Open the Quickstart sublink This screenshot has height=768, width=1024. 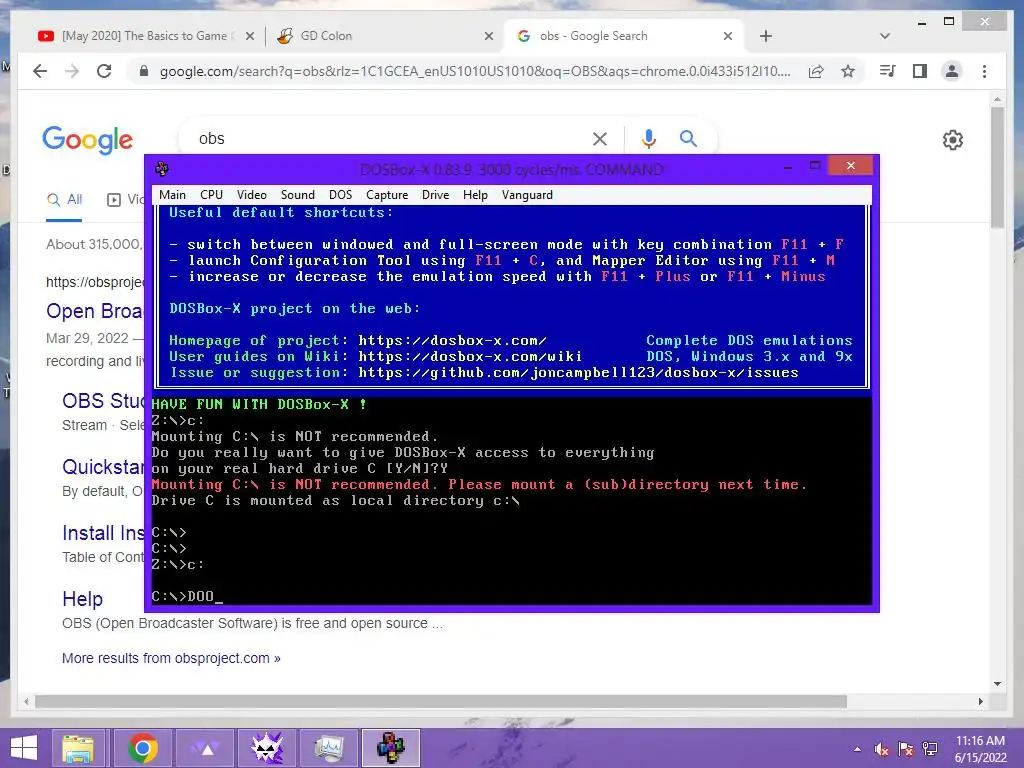103,467
